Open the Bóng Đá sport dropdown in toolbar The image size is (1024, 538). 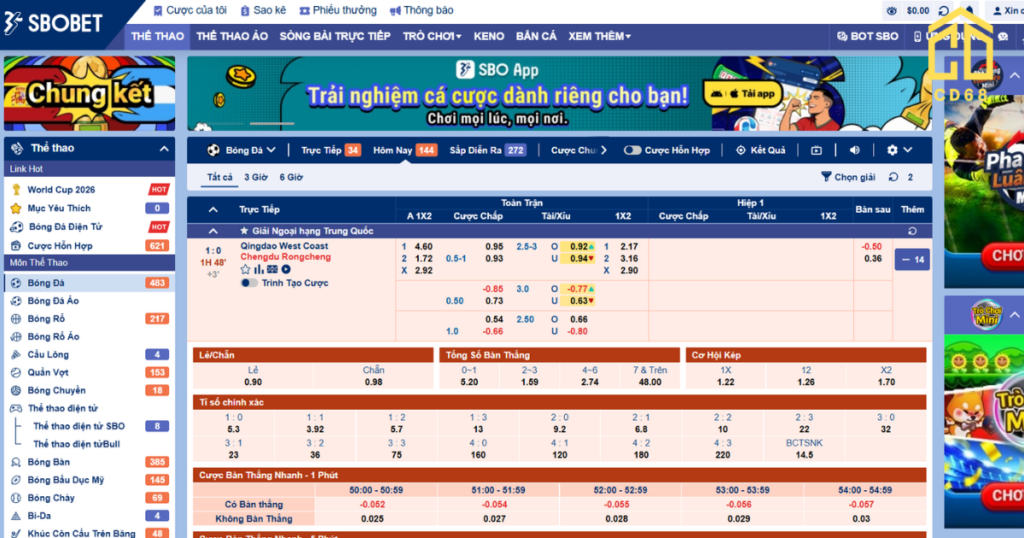pyautogui.click(x=242, y=150)
